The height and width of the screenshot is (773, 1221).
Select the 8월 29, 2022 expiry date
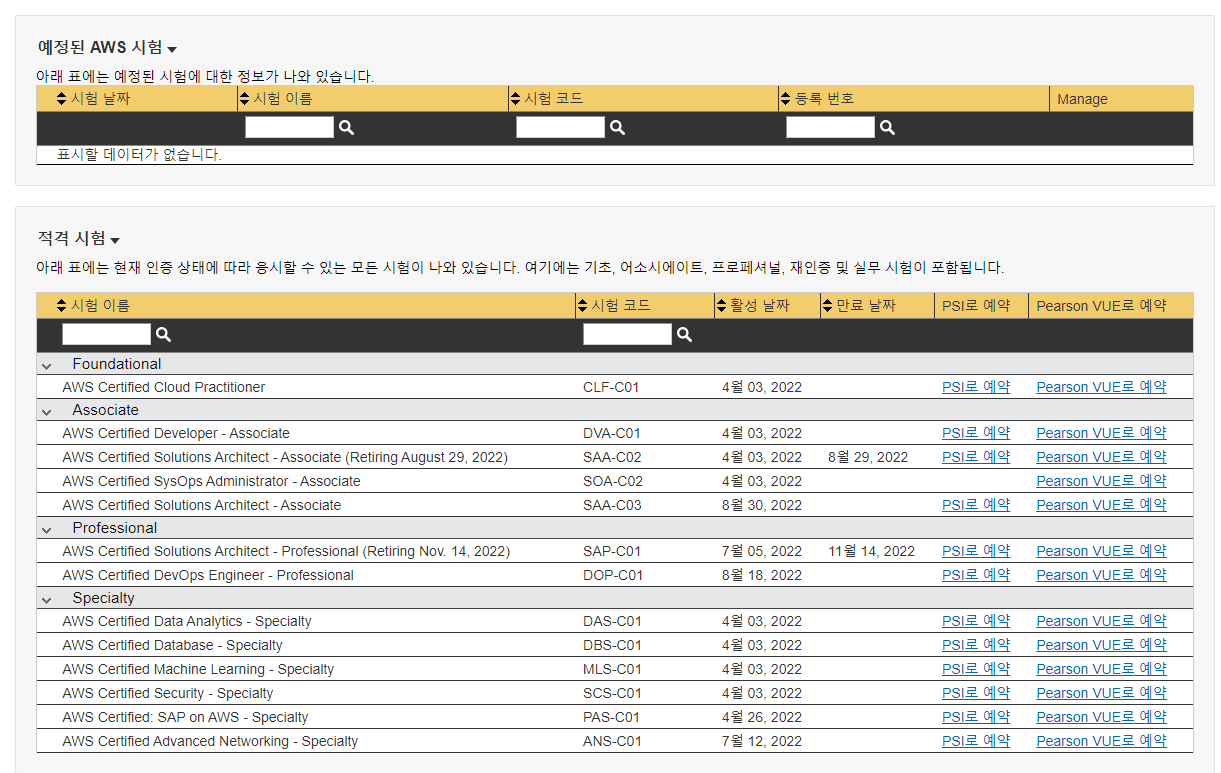pyautogui.click(x=868, y=457)
